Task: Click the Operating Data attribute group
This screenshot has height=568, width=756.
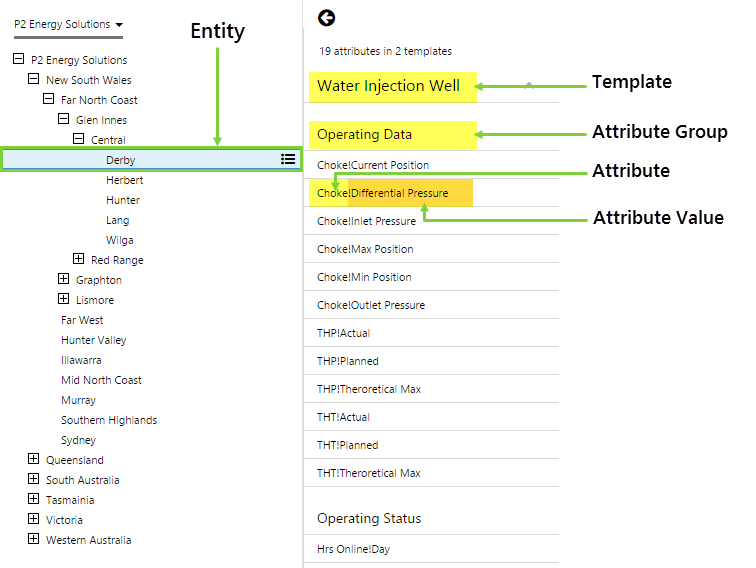Action: pyautogui.click(x=364, y=134)
